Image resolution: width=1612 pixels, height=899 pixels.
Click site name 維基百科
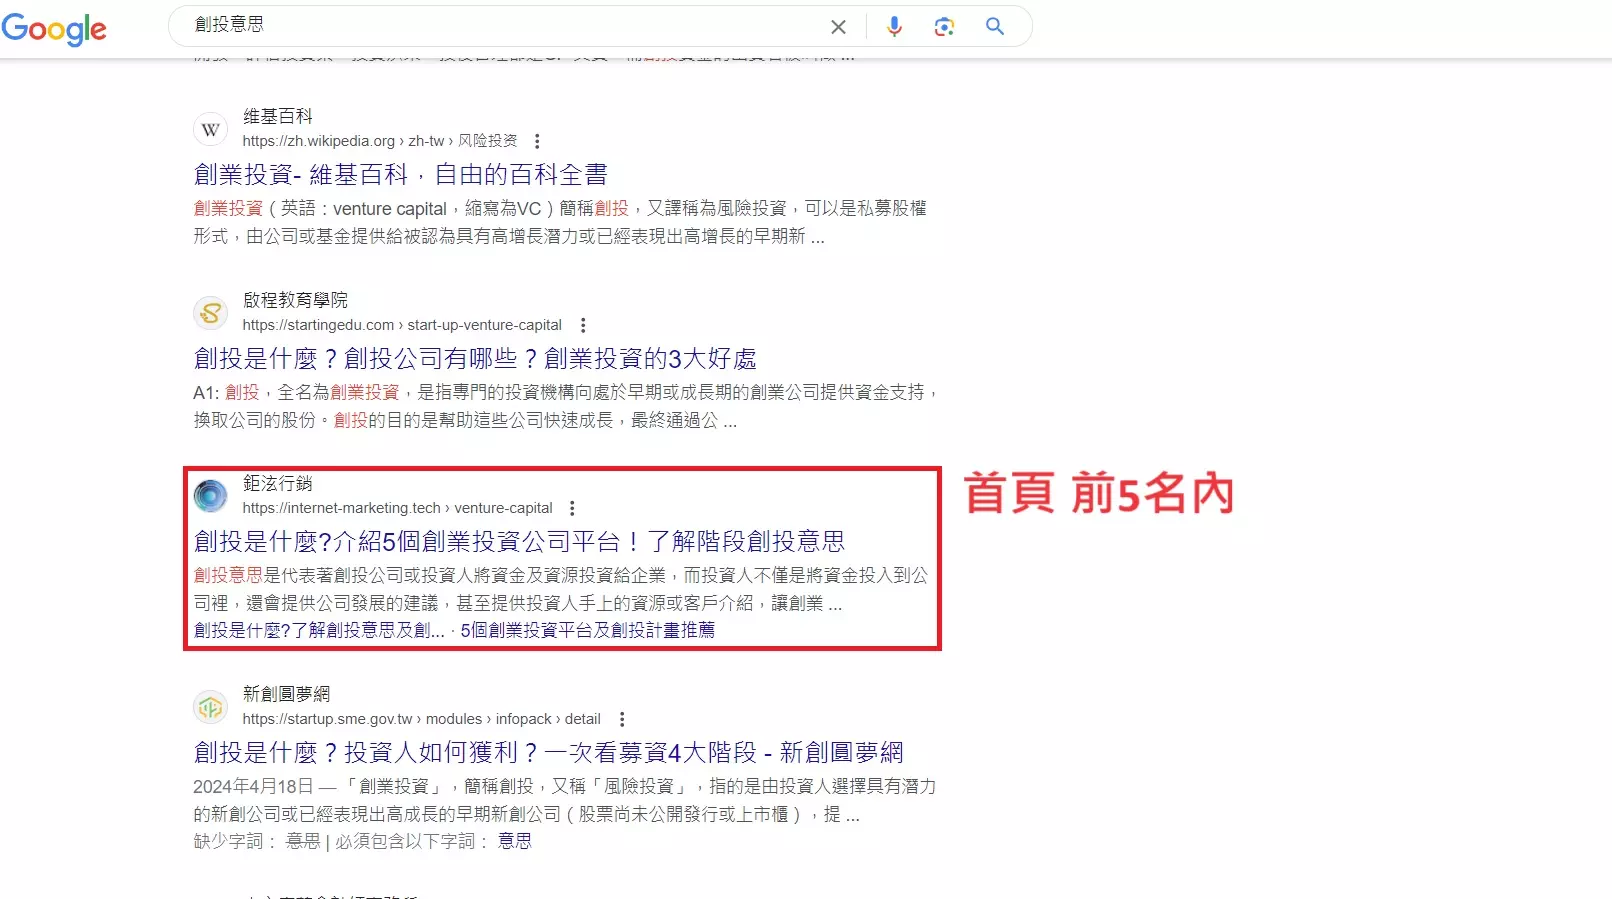pos(278,116)
